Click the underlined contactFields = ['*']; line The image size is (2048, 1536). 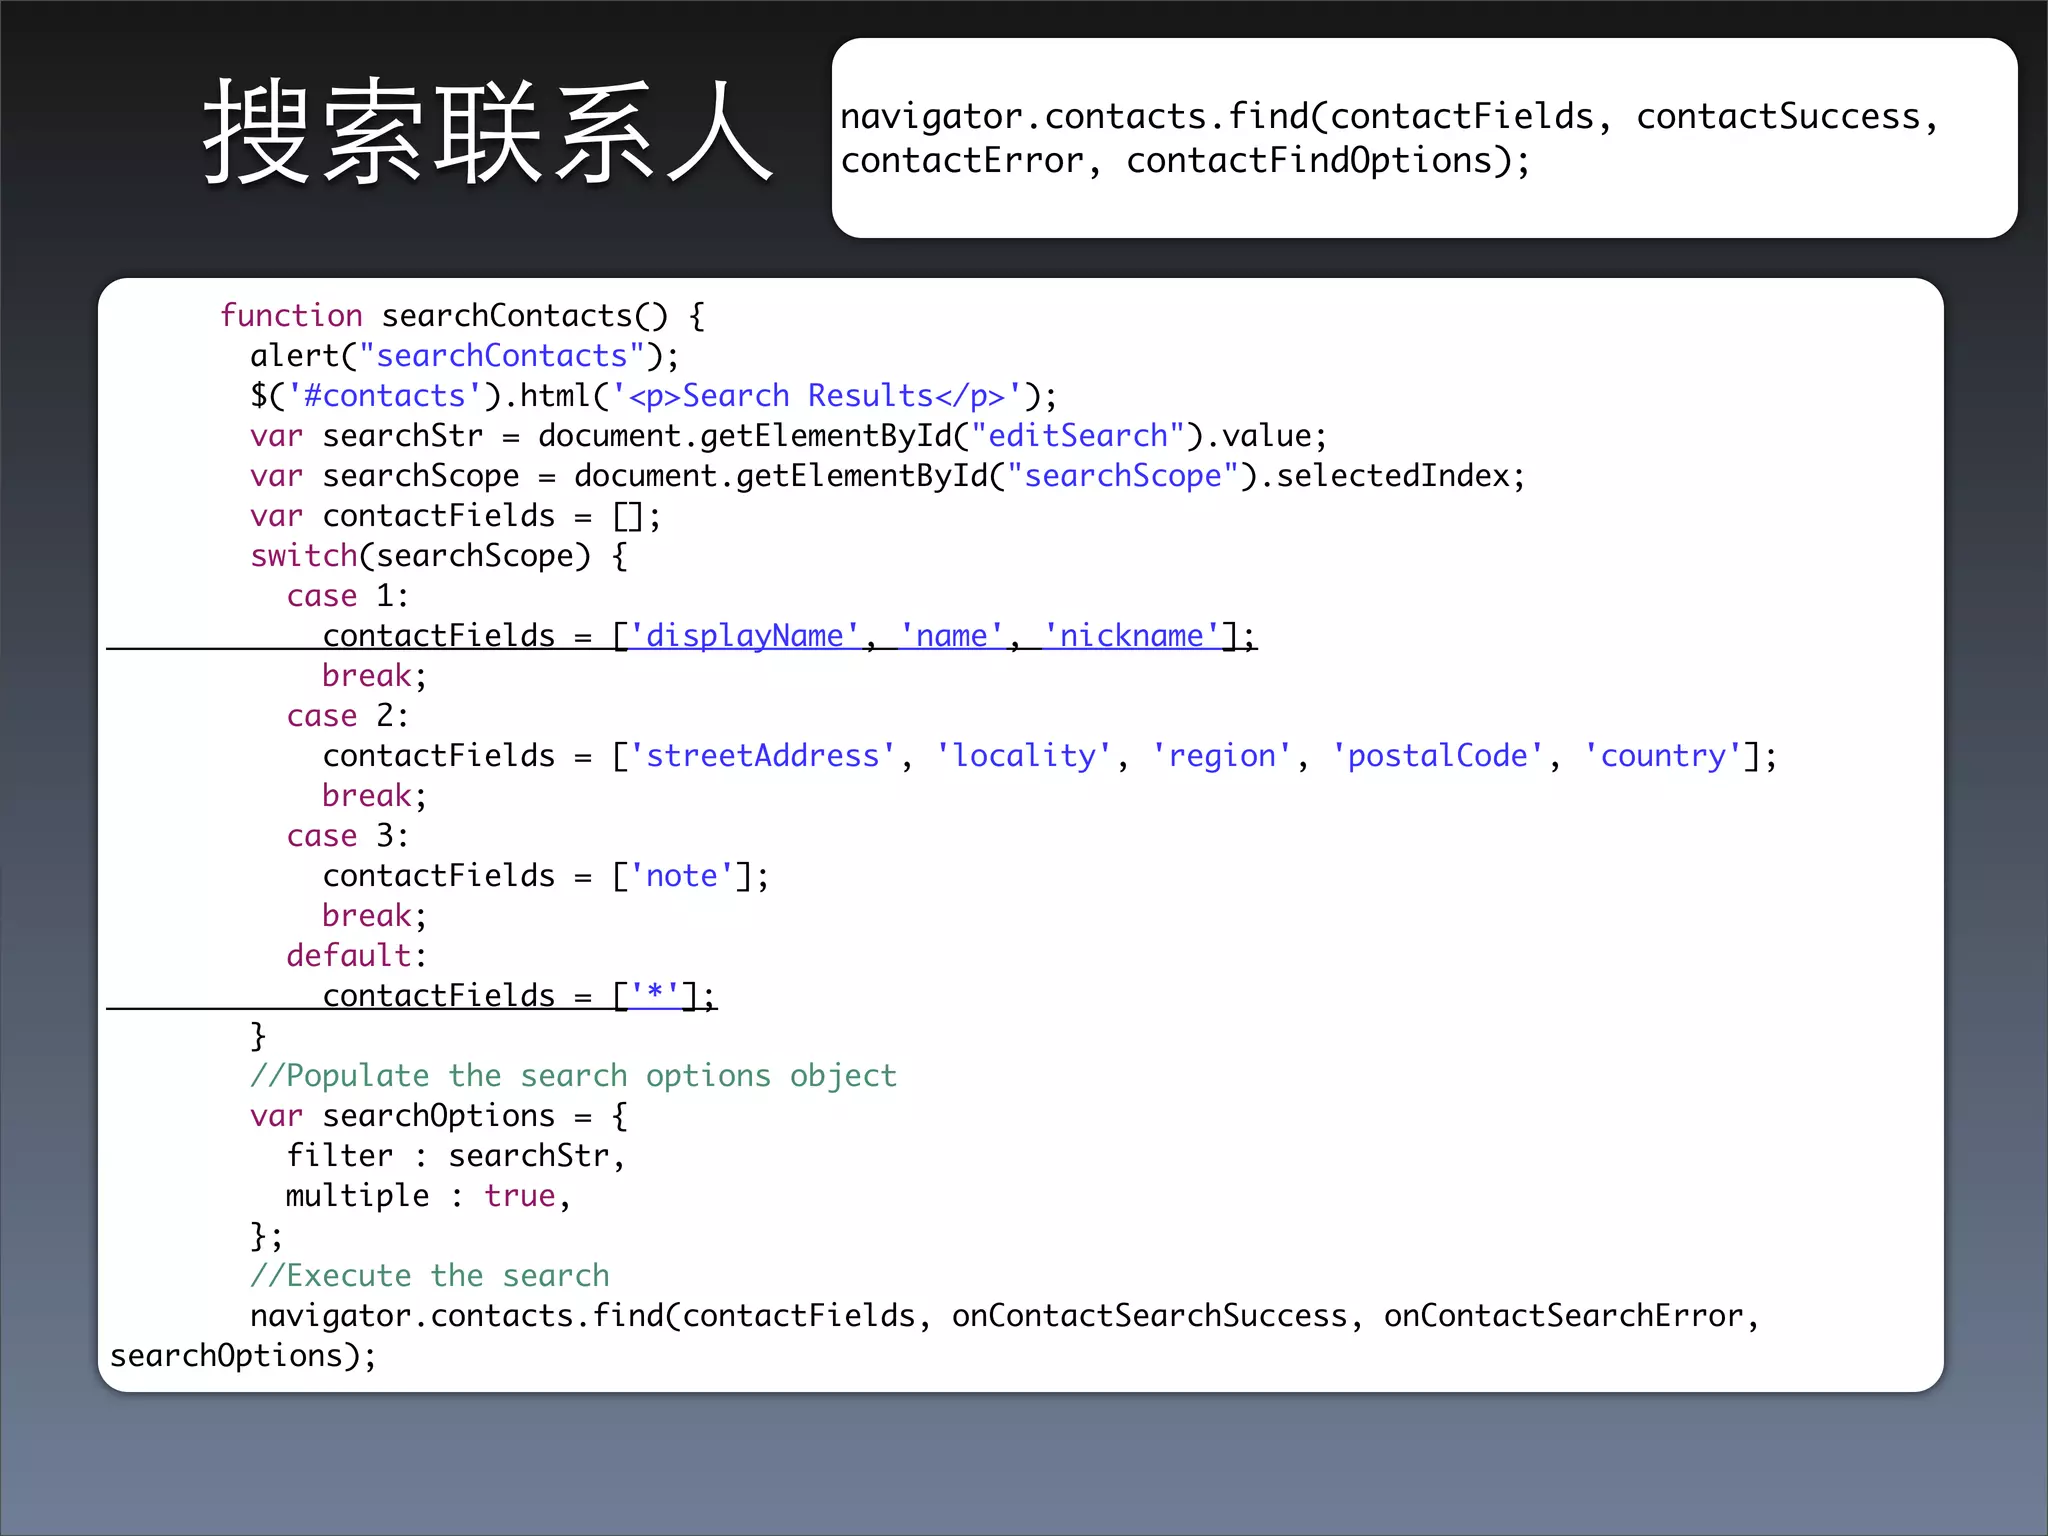tap(519, 996)
